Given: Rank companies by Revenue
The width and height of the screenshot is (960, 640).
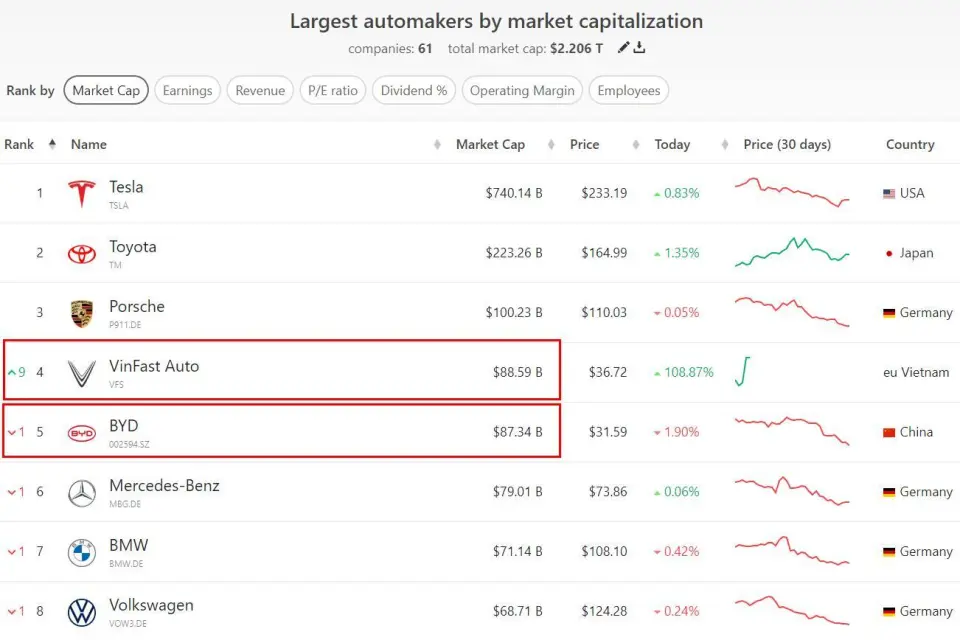Looking at the screenshot, I should point(260,90).
